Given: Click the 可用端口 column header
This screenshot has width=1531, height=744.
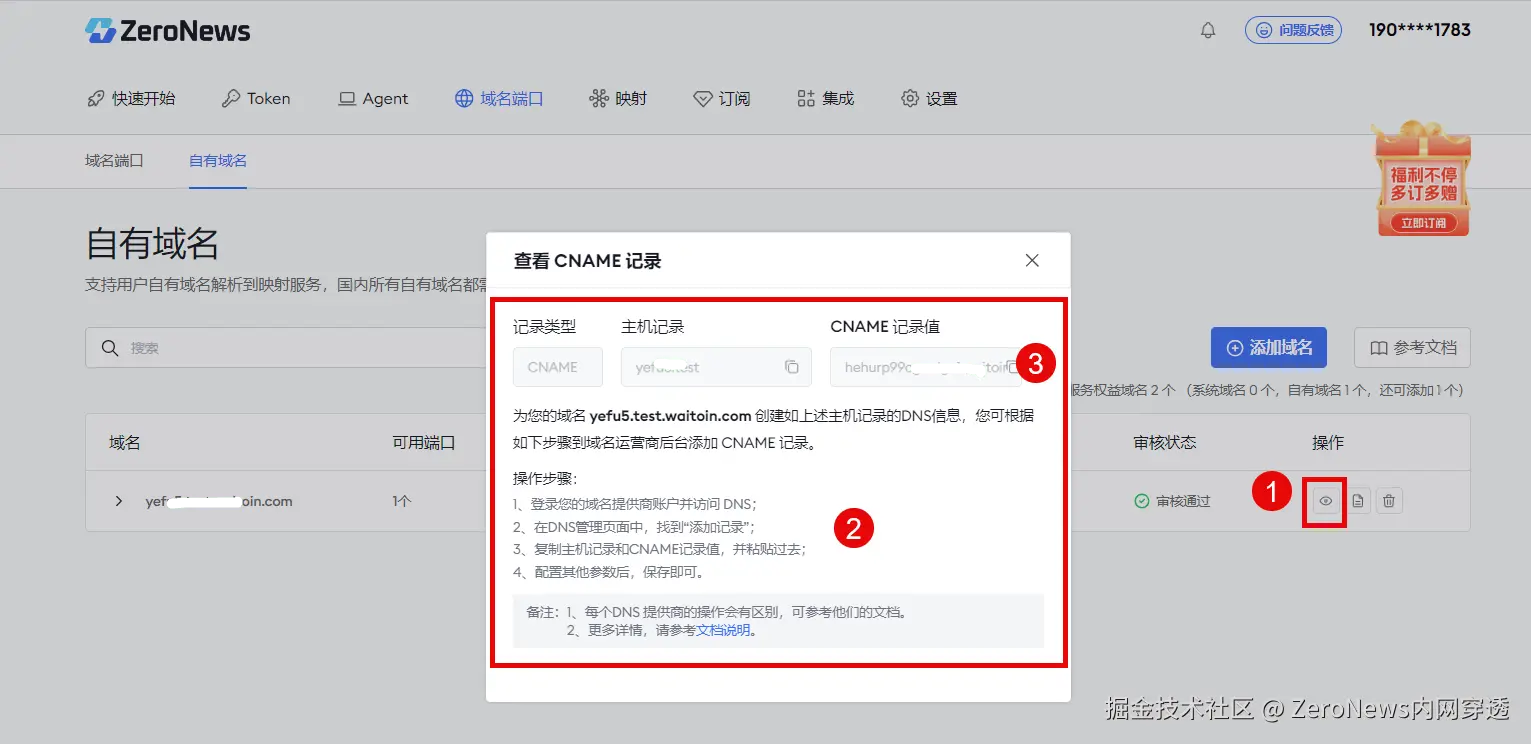Looking at the screenshot, I should click(x=424, y=442).
